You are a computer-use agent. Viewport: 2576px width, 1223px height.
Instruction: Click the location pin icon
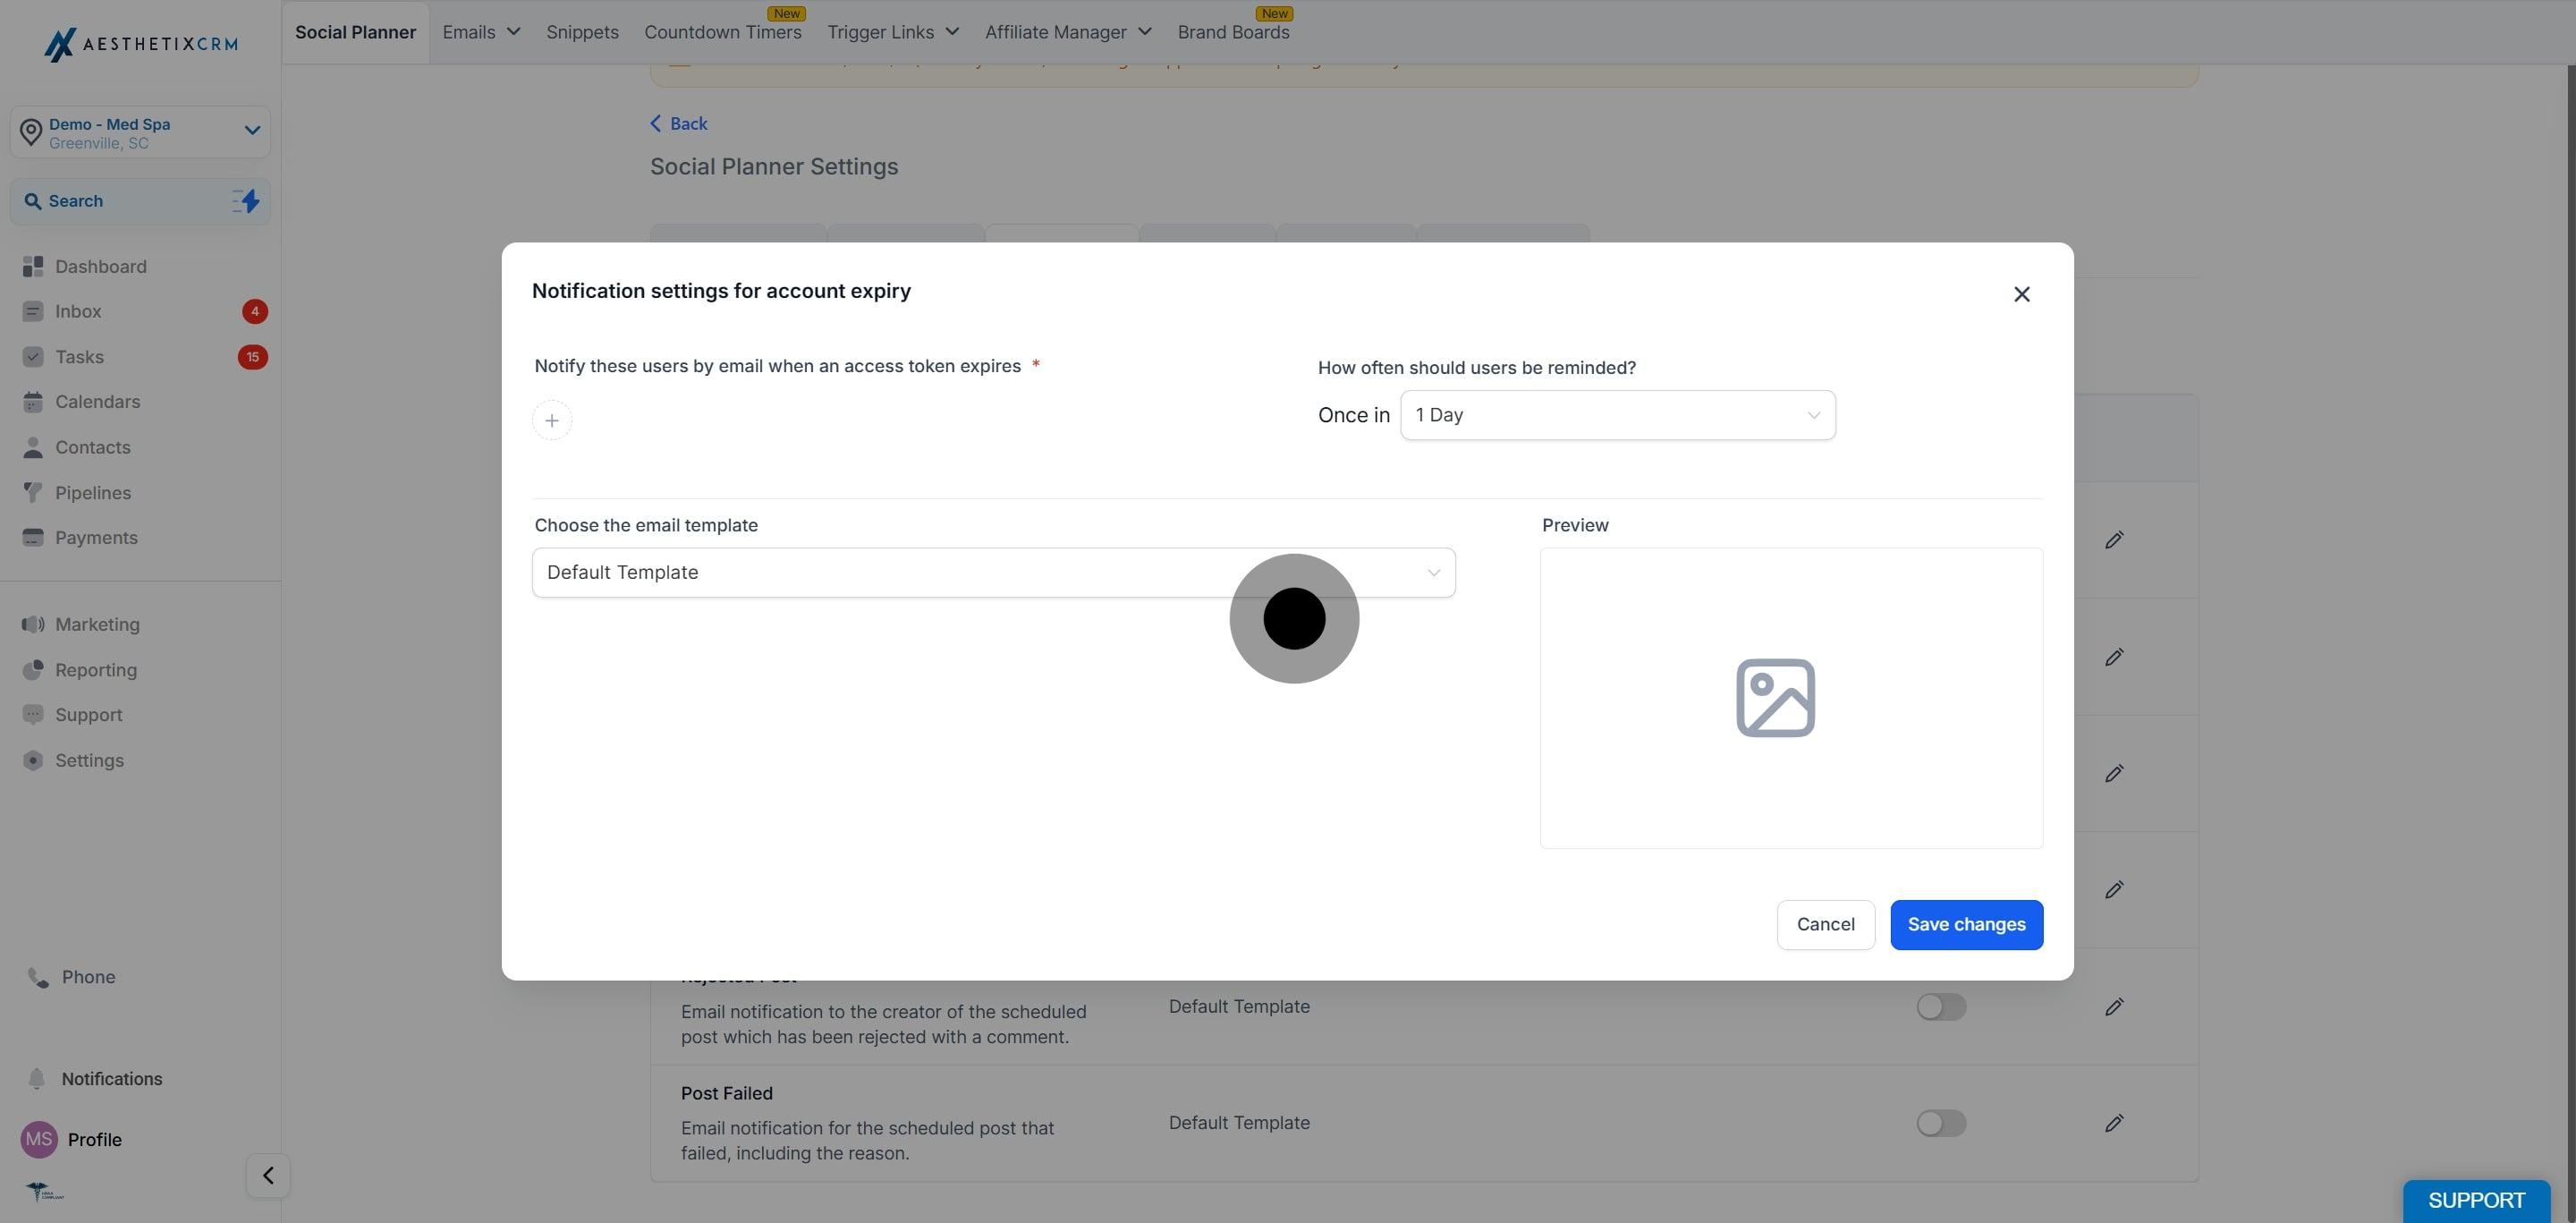point(31,132)
